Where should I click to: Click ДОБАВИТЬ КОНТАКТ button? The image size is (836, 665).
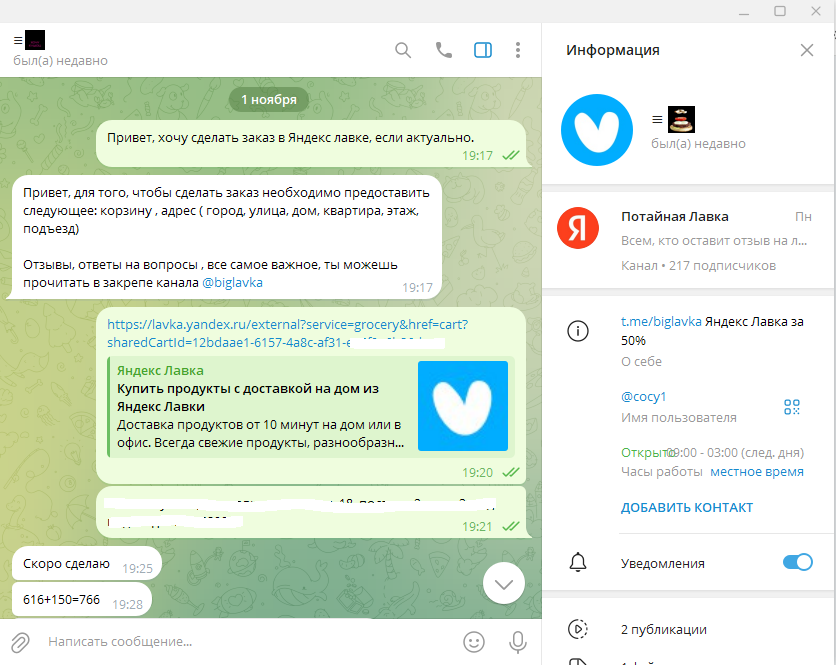pos(687,507)
